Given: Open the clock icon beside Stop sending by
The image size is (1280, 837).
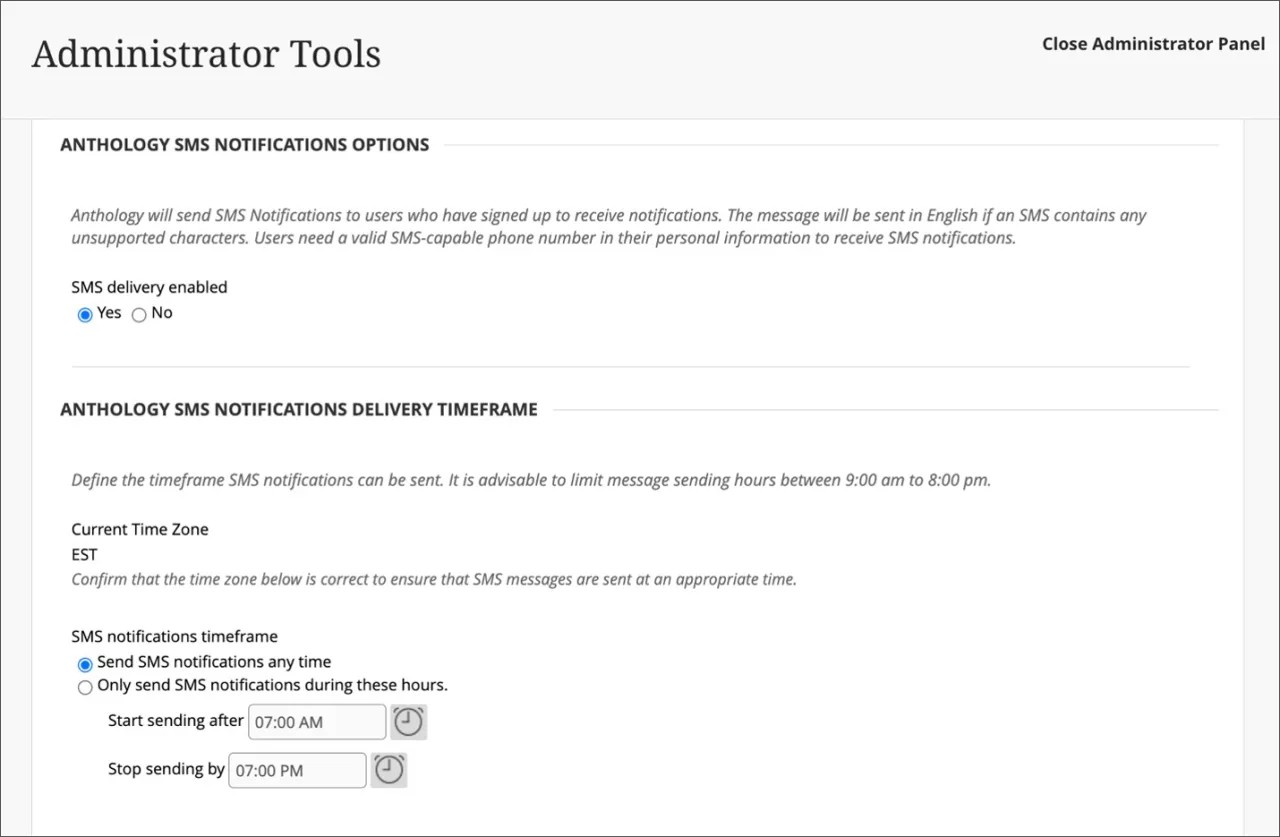Looking at the screenshot, I should click(389, 769).
